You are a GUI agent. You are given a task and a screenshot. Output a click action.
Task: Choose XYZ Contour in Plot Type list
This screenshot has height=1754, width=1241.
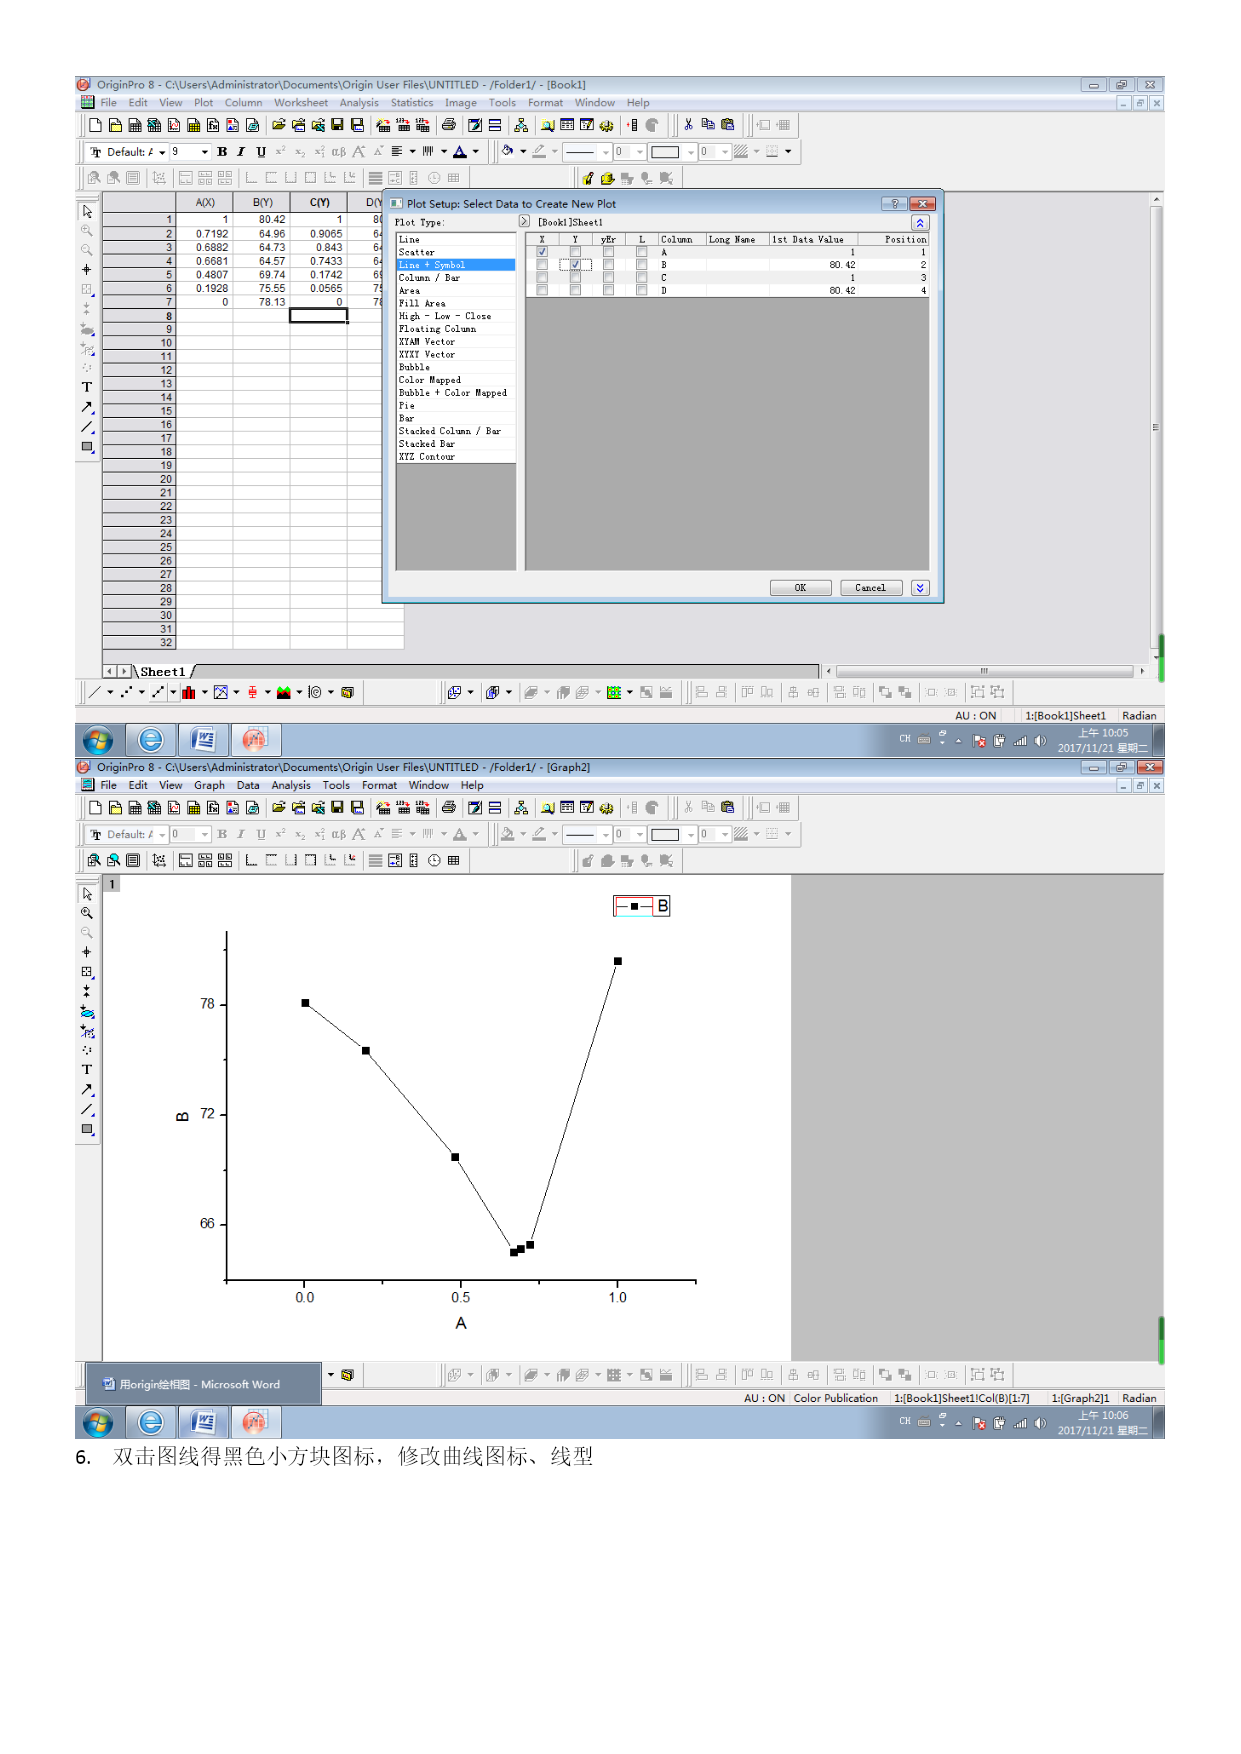coord(456,457)
